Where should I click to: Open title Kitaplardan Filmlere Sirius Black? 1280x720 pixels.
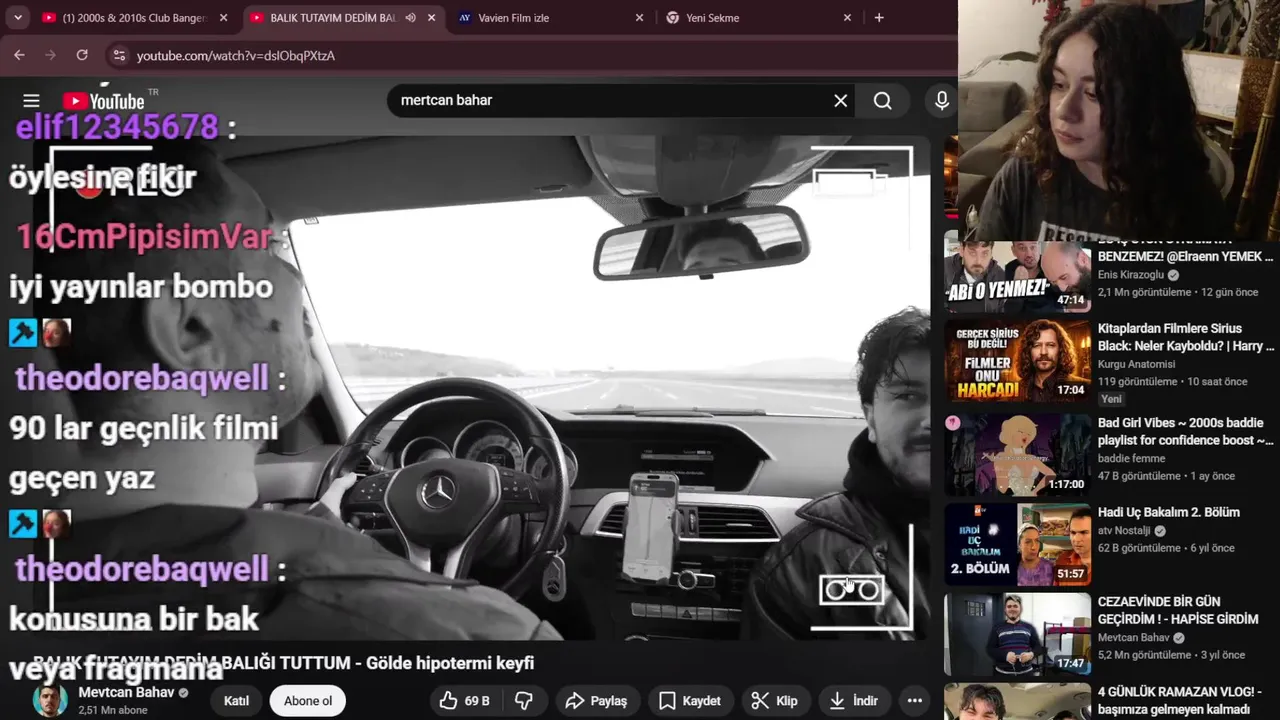pyautogui.click(x=1186, y=337)
